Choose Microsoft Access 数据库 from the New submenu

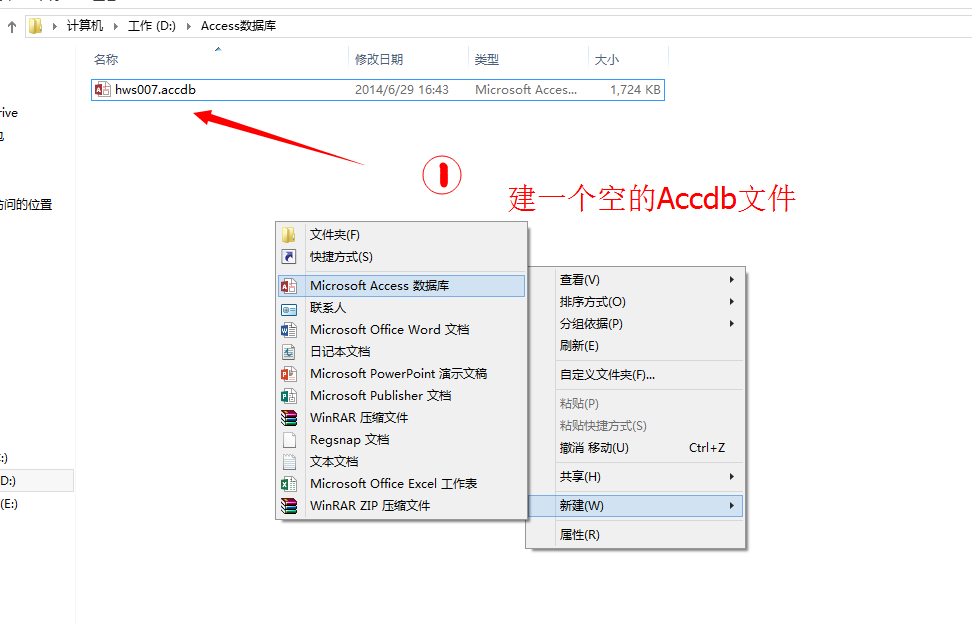402,286
